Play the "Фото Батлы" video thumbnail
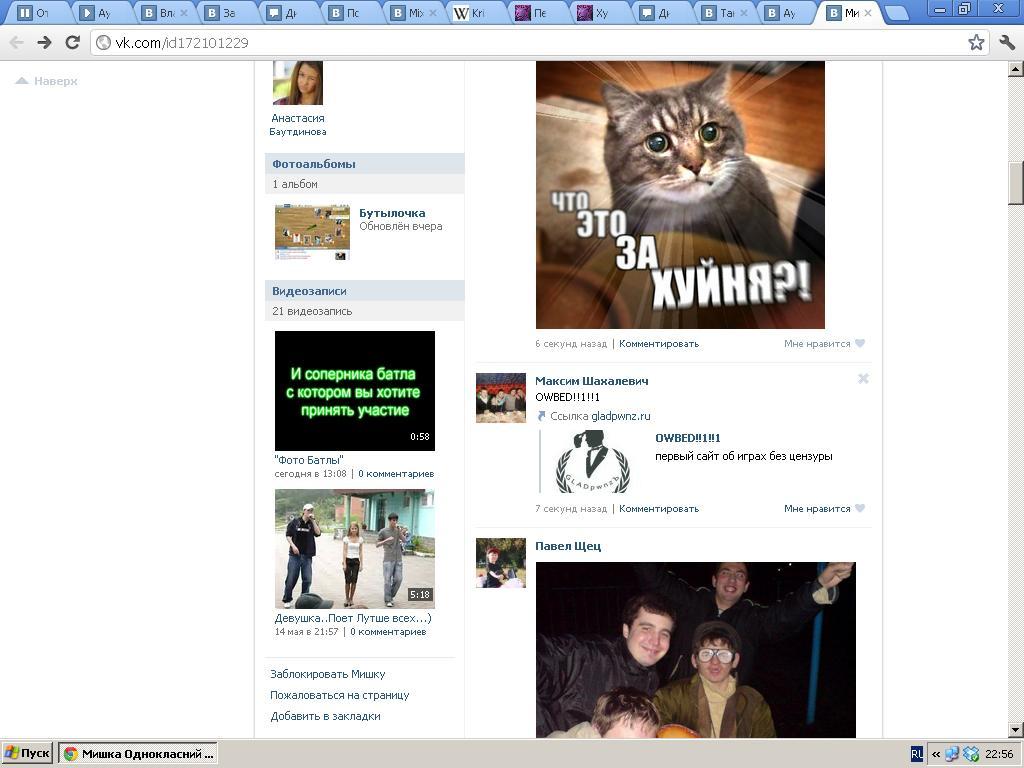1024x768 pixels. [x=354, y=391]
